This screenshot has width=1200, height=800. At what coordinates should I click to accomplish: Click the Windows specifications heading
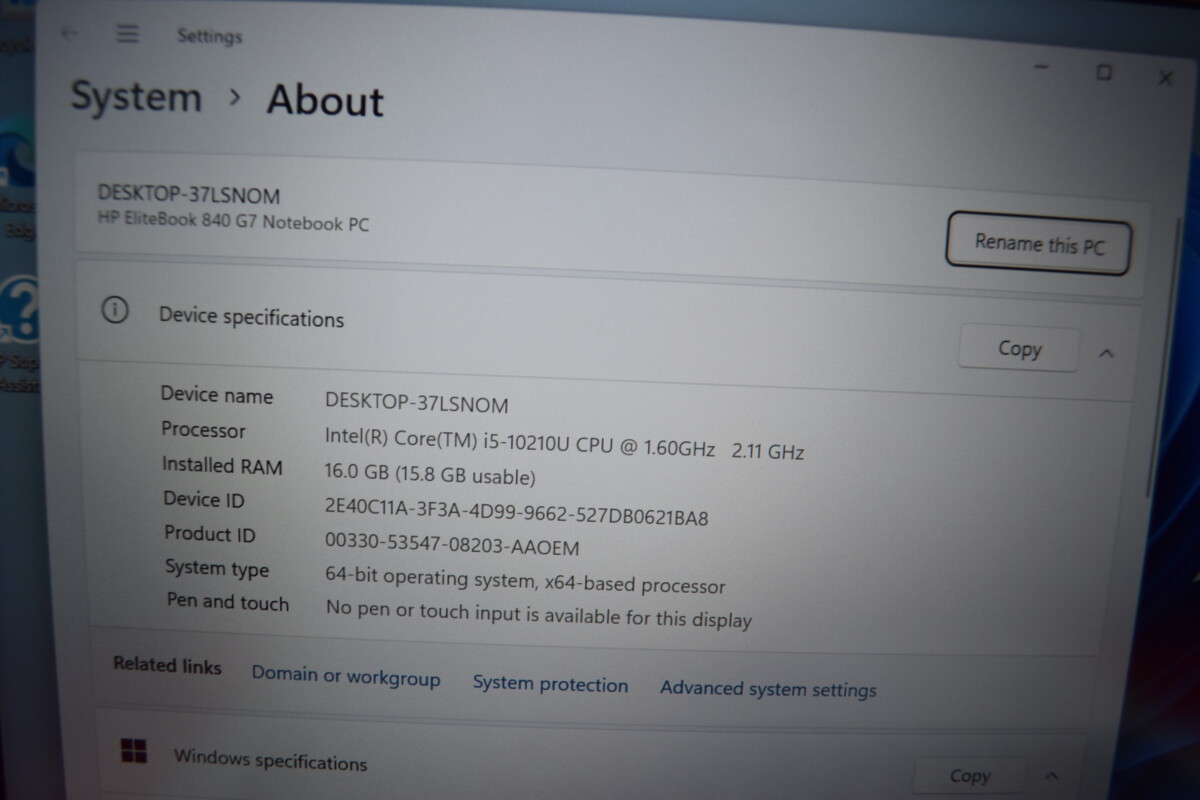click(270, 758)
